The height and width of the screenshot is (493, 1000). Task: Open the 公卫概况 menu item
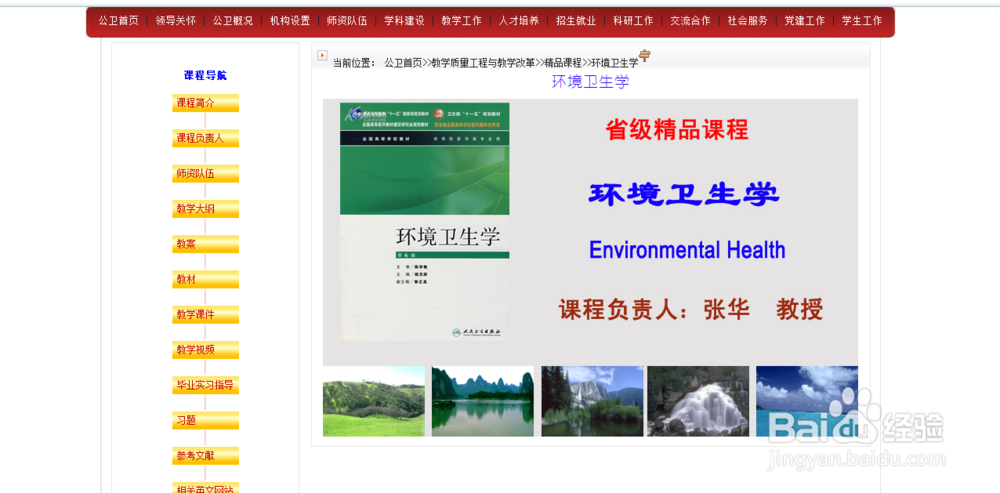(x=233, y=21)
